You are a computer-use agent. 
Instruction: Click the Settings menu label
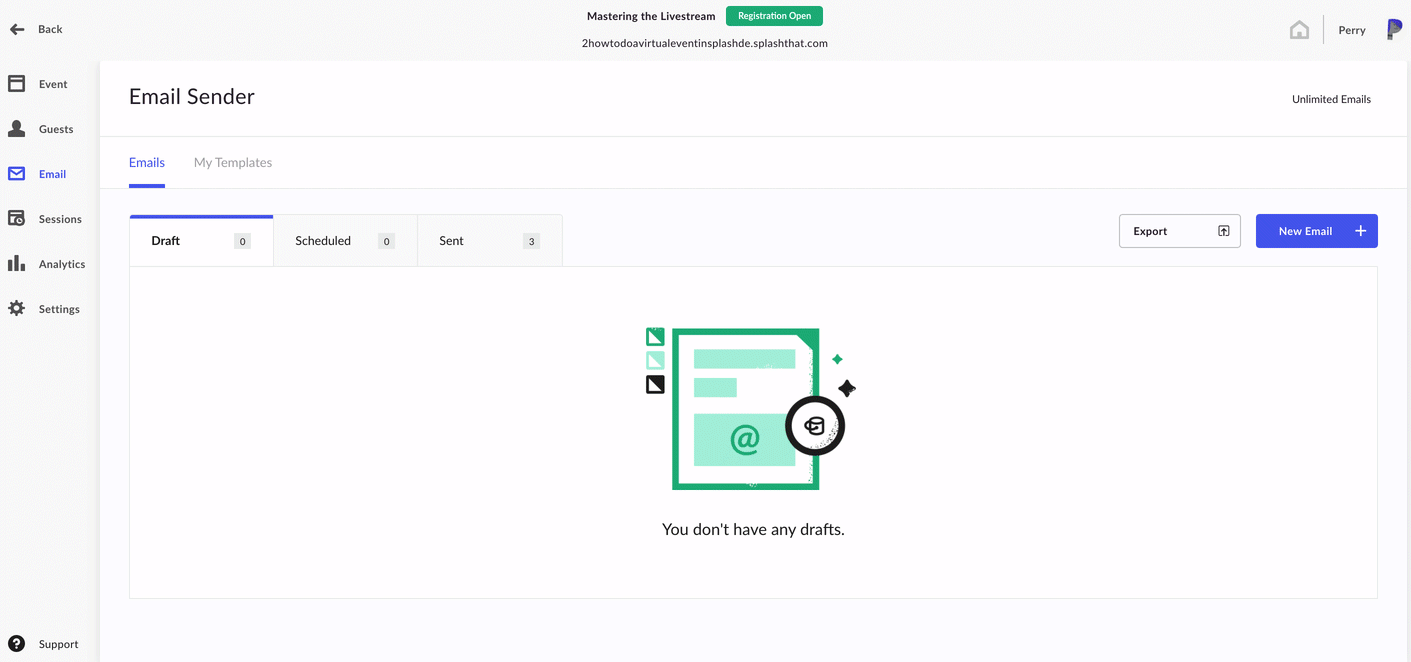pos(59,309)
